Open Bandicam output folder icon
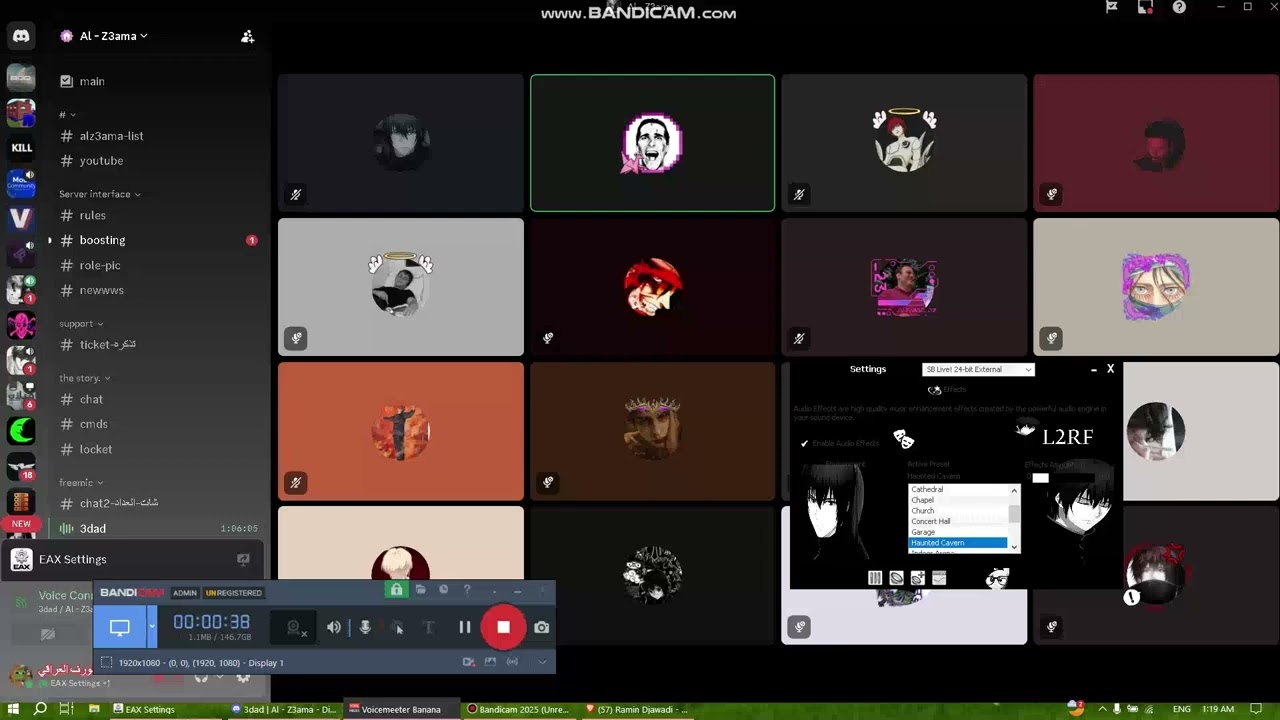Screen dimensions: 1280x720 [421, 590]
